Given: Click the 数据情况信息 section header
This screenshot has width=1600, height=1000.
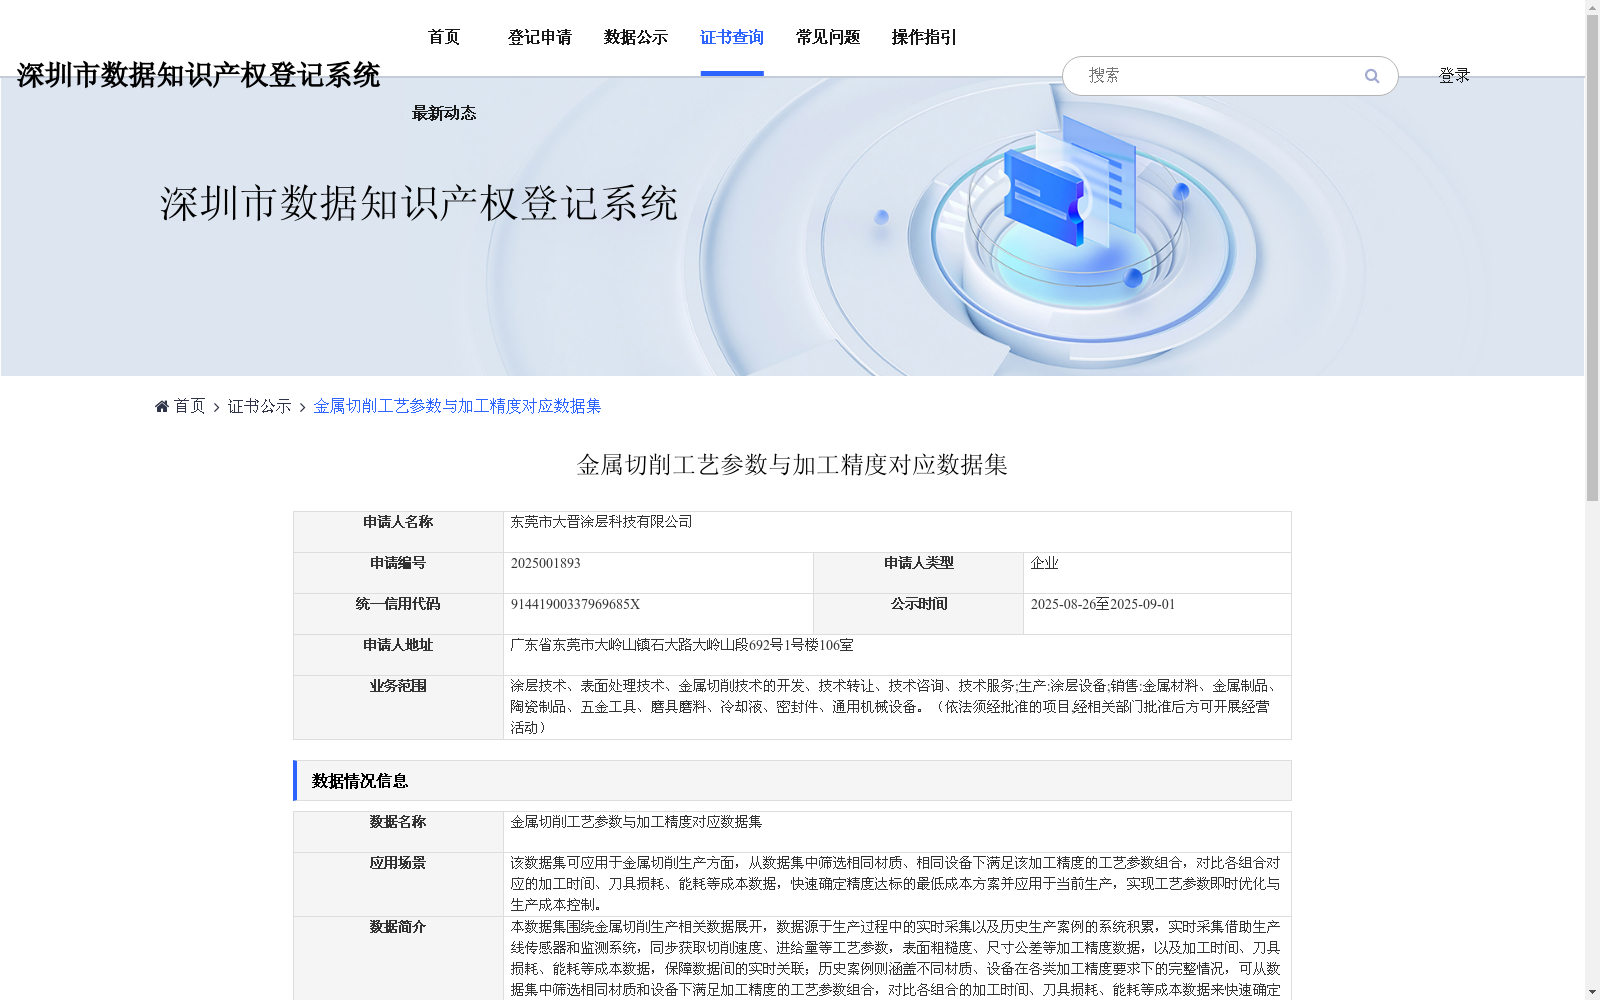Looking at the screenshot, I should point(360,781).
